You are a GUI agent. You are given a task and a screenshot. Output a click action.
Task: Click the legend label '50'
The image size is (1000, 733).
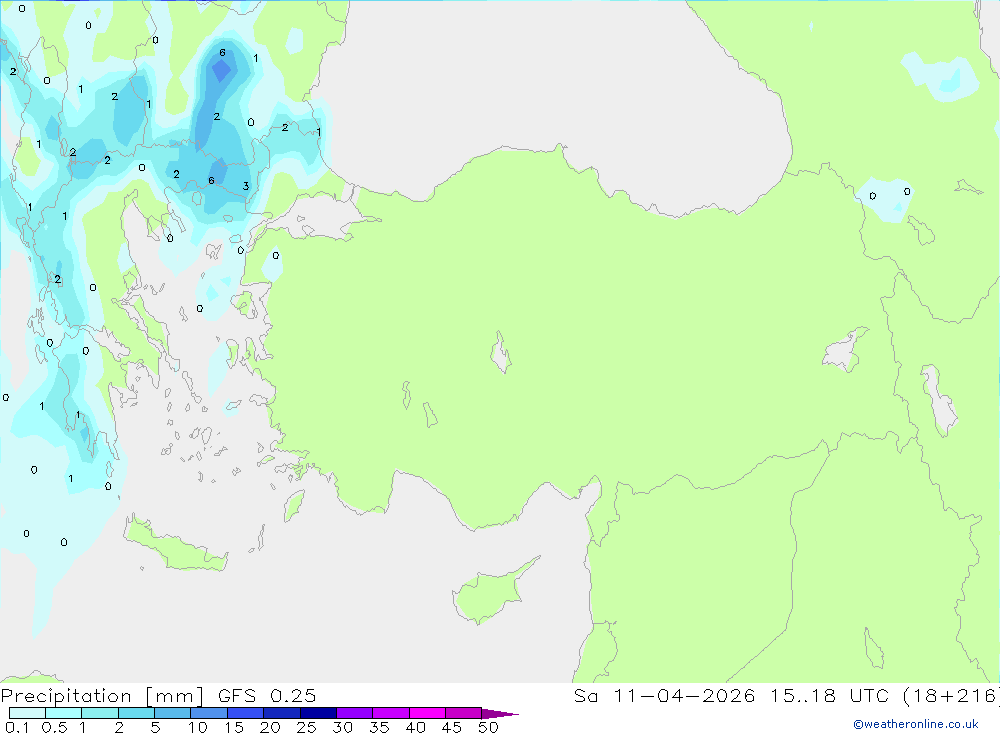(488, 727)
